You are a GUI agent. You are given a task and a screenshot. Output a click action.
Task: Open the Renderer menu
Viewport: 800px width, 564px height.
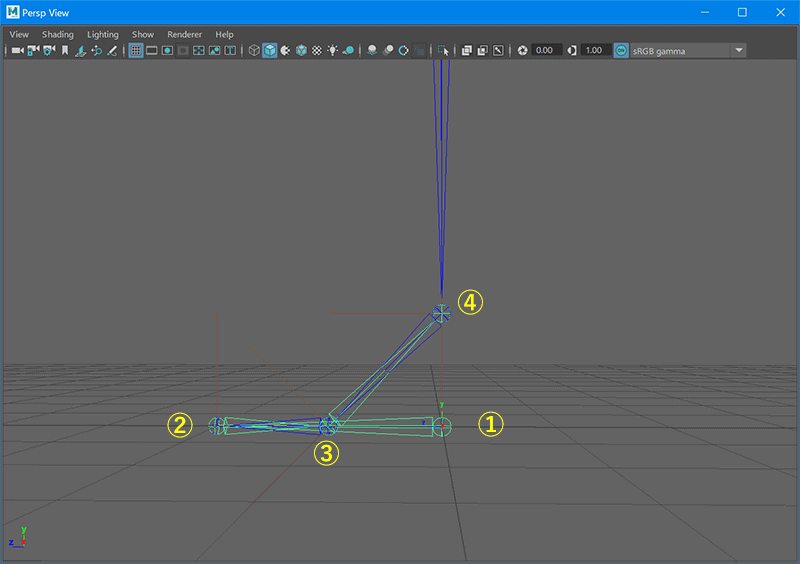point(185,34)
